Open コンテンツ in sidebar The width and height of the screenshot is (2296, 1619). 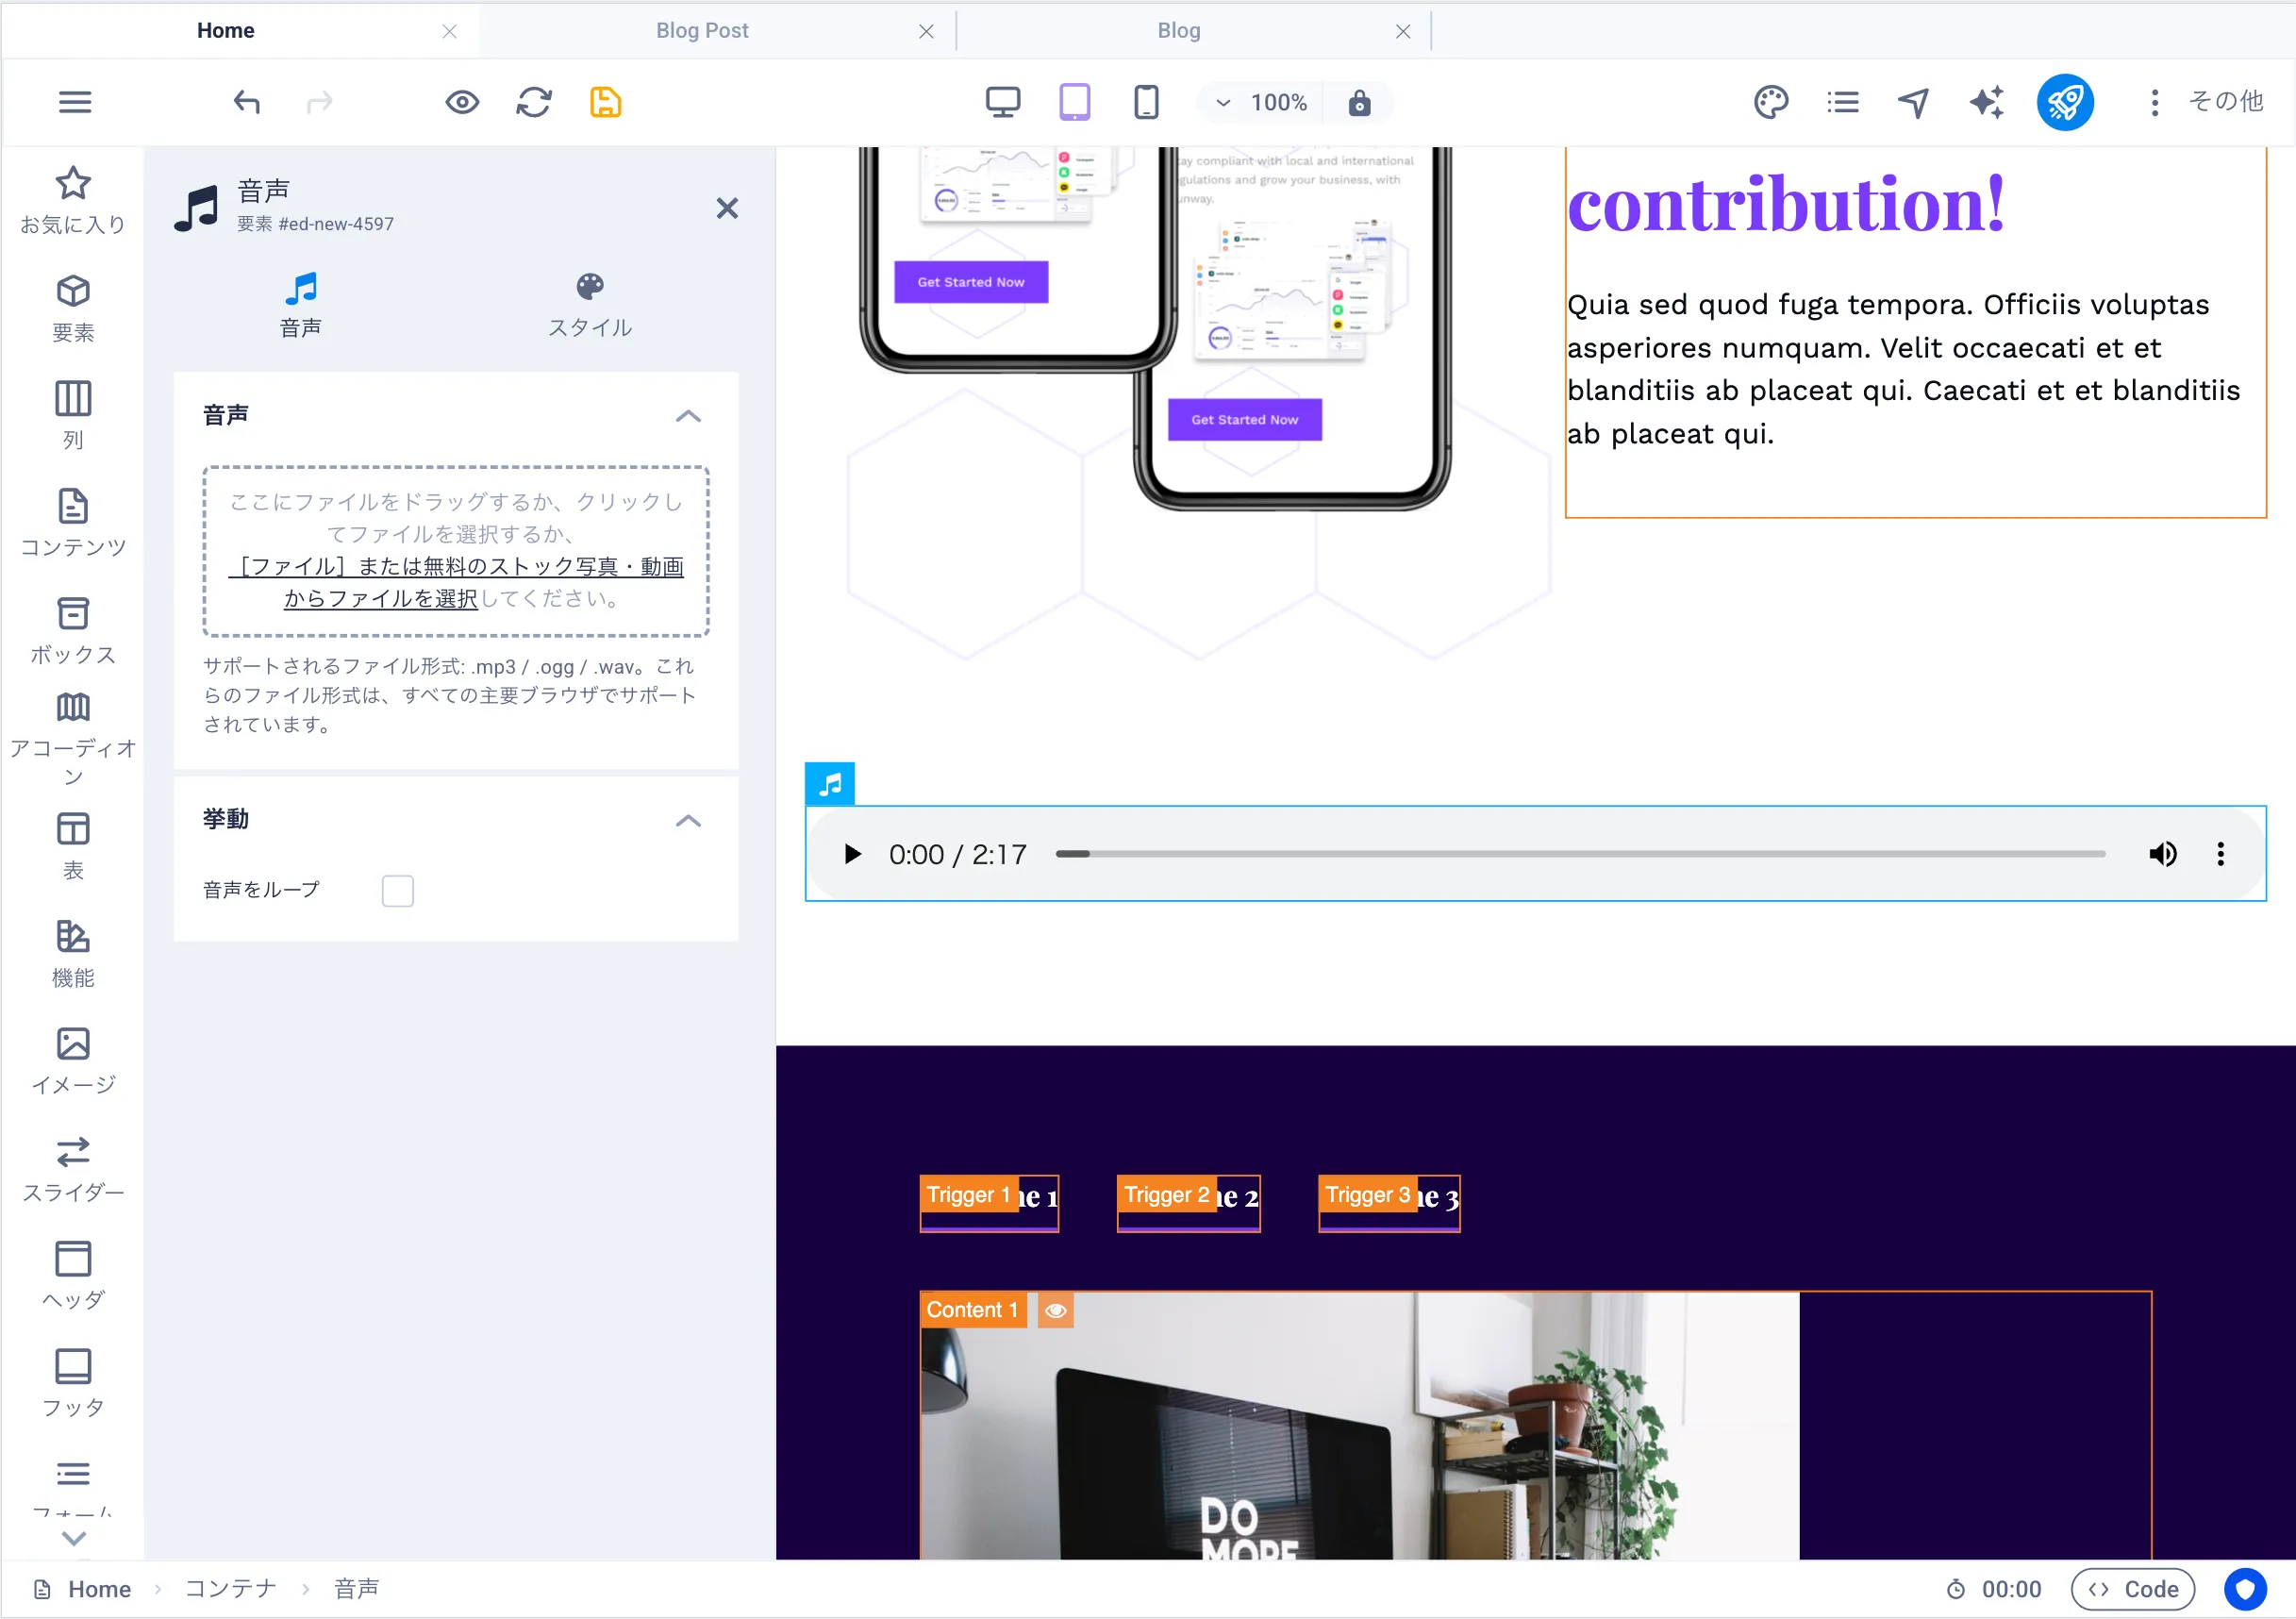coord(73,523)
